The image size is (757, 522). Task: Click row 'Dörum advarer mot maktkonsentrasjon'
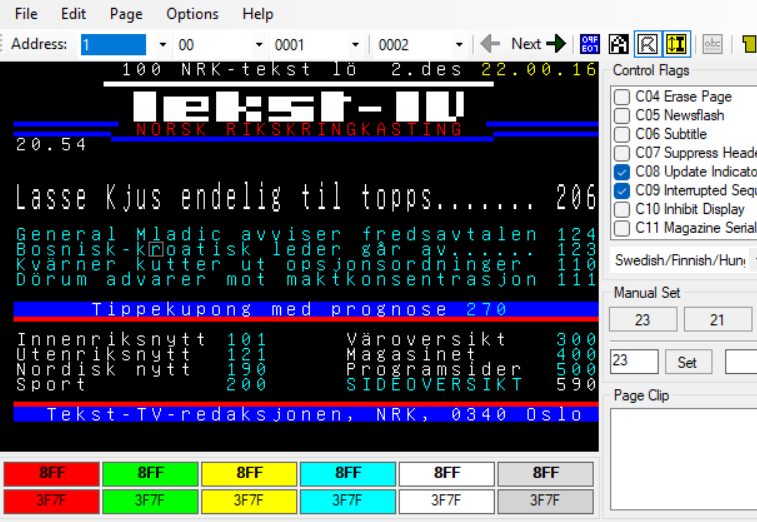pos(306,280)
